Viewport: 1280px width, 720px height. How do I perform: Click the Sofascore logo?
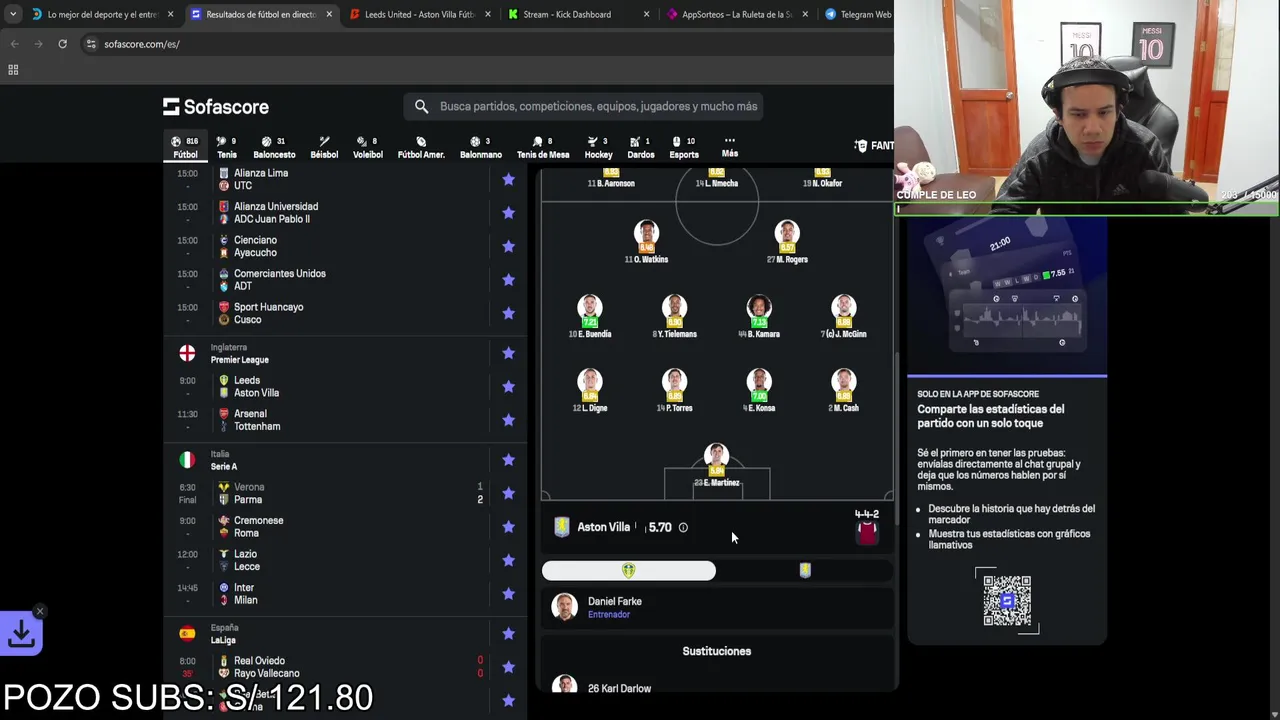click(216, 107)
